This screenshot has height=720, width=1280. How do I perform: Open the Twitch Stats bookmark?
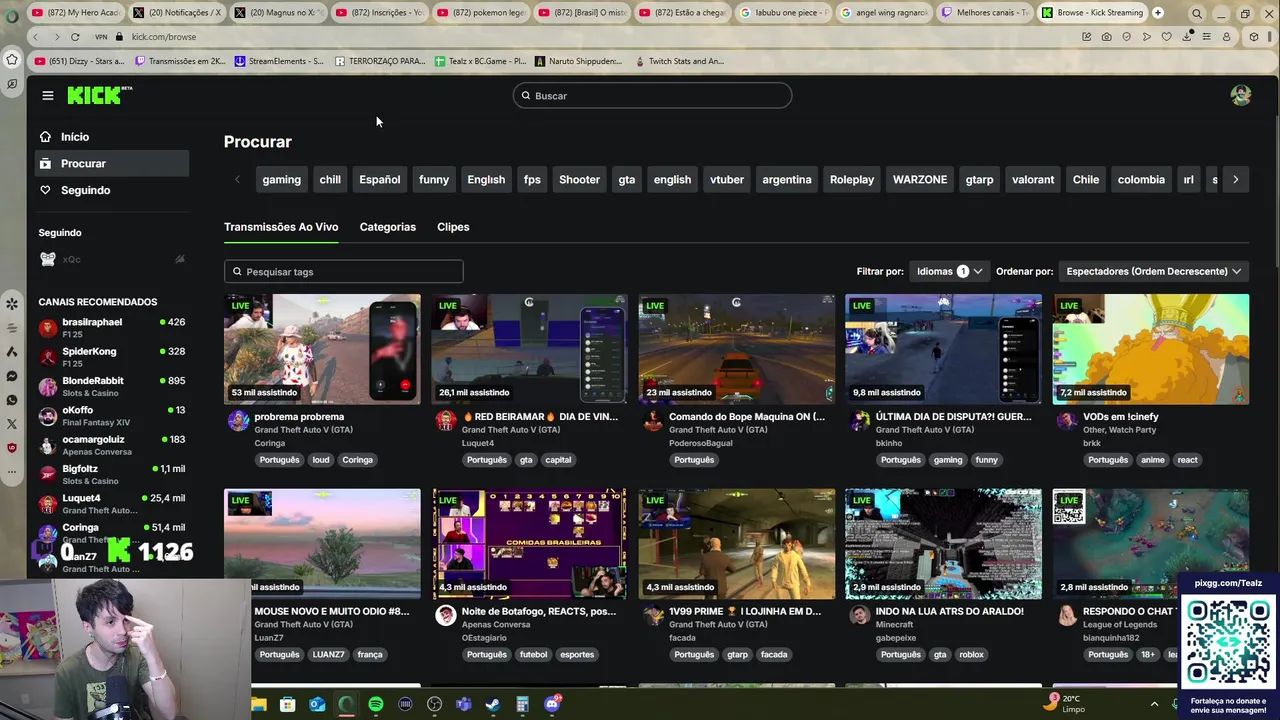click(x=680, y=61)
